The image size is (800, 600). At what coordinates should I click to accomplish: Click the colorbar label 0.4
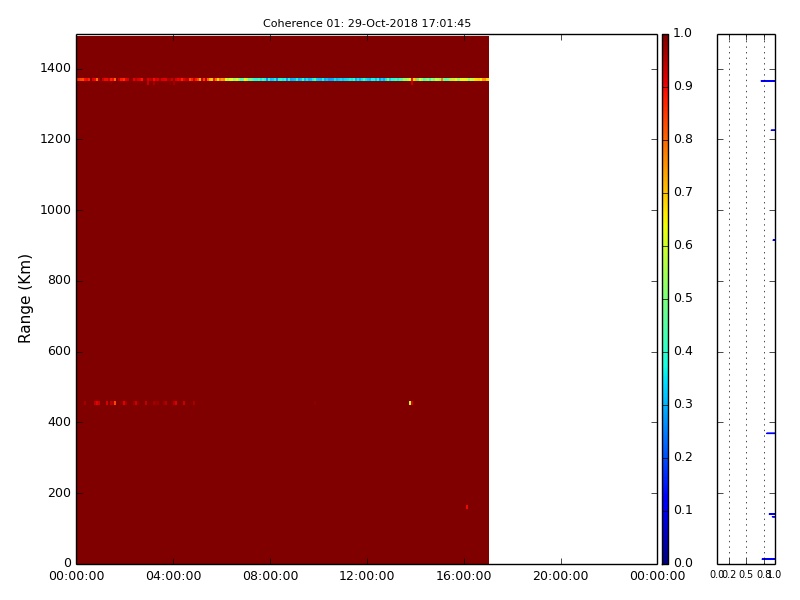click(x=683, y=352)
